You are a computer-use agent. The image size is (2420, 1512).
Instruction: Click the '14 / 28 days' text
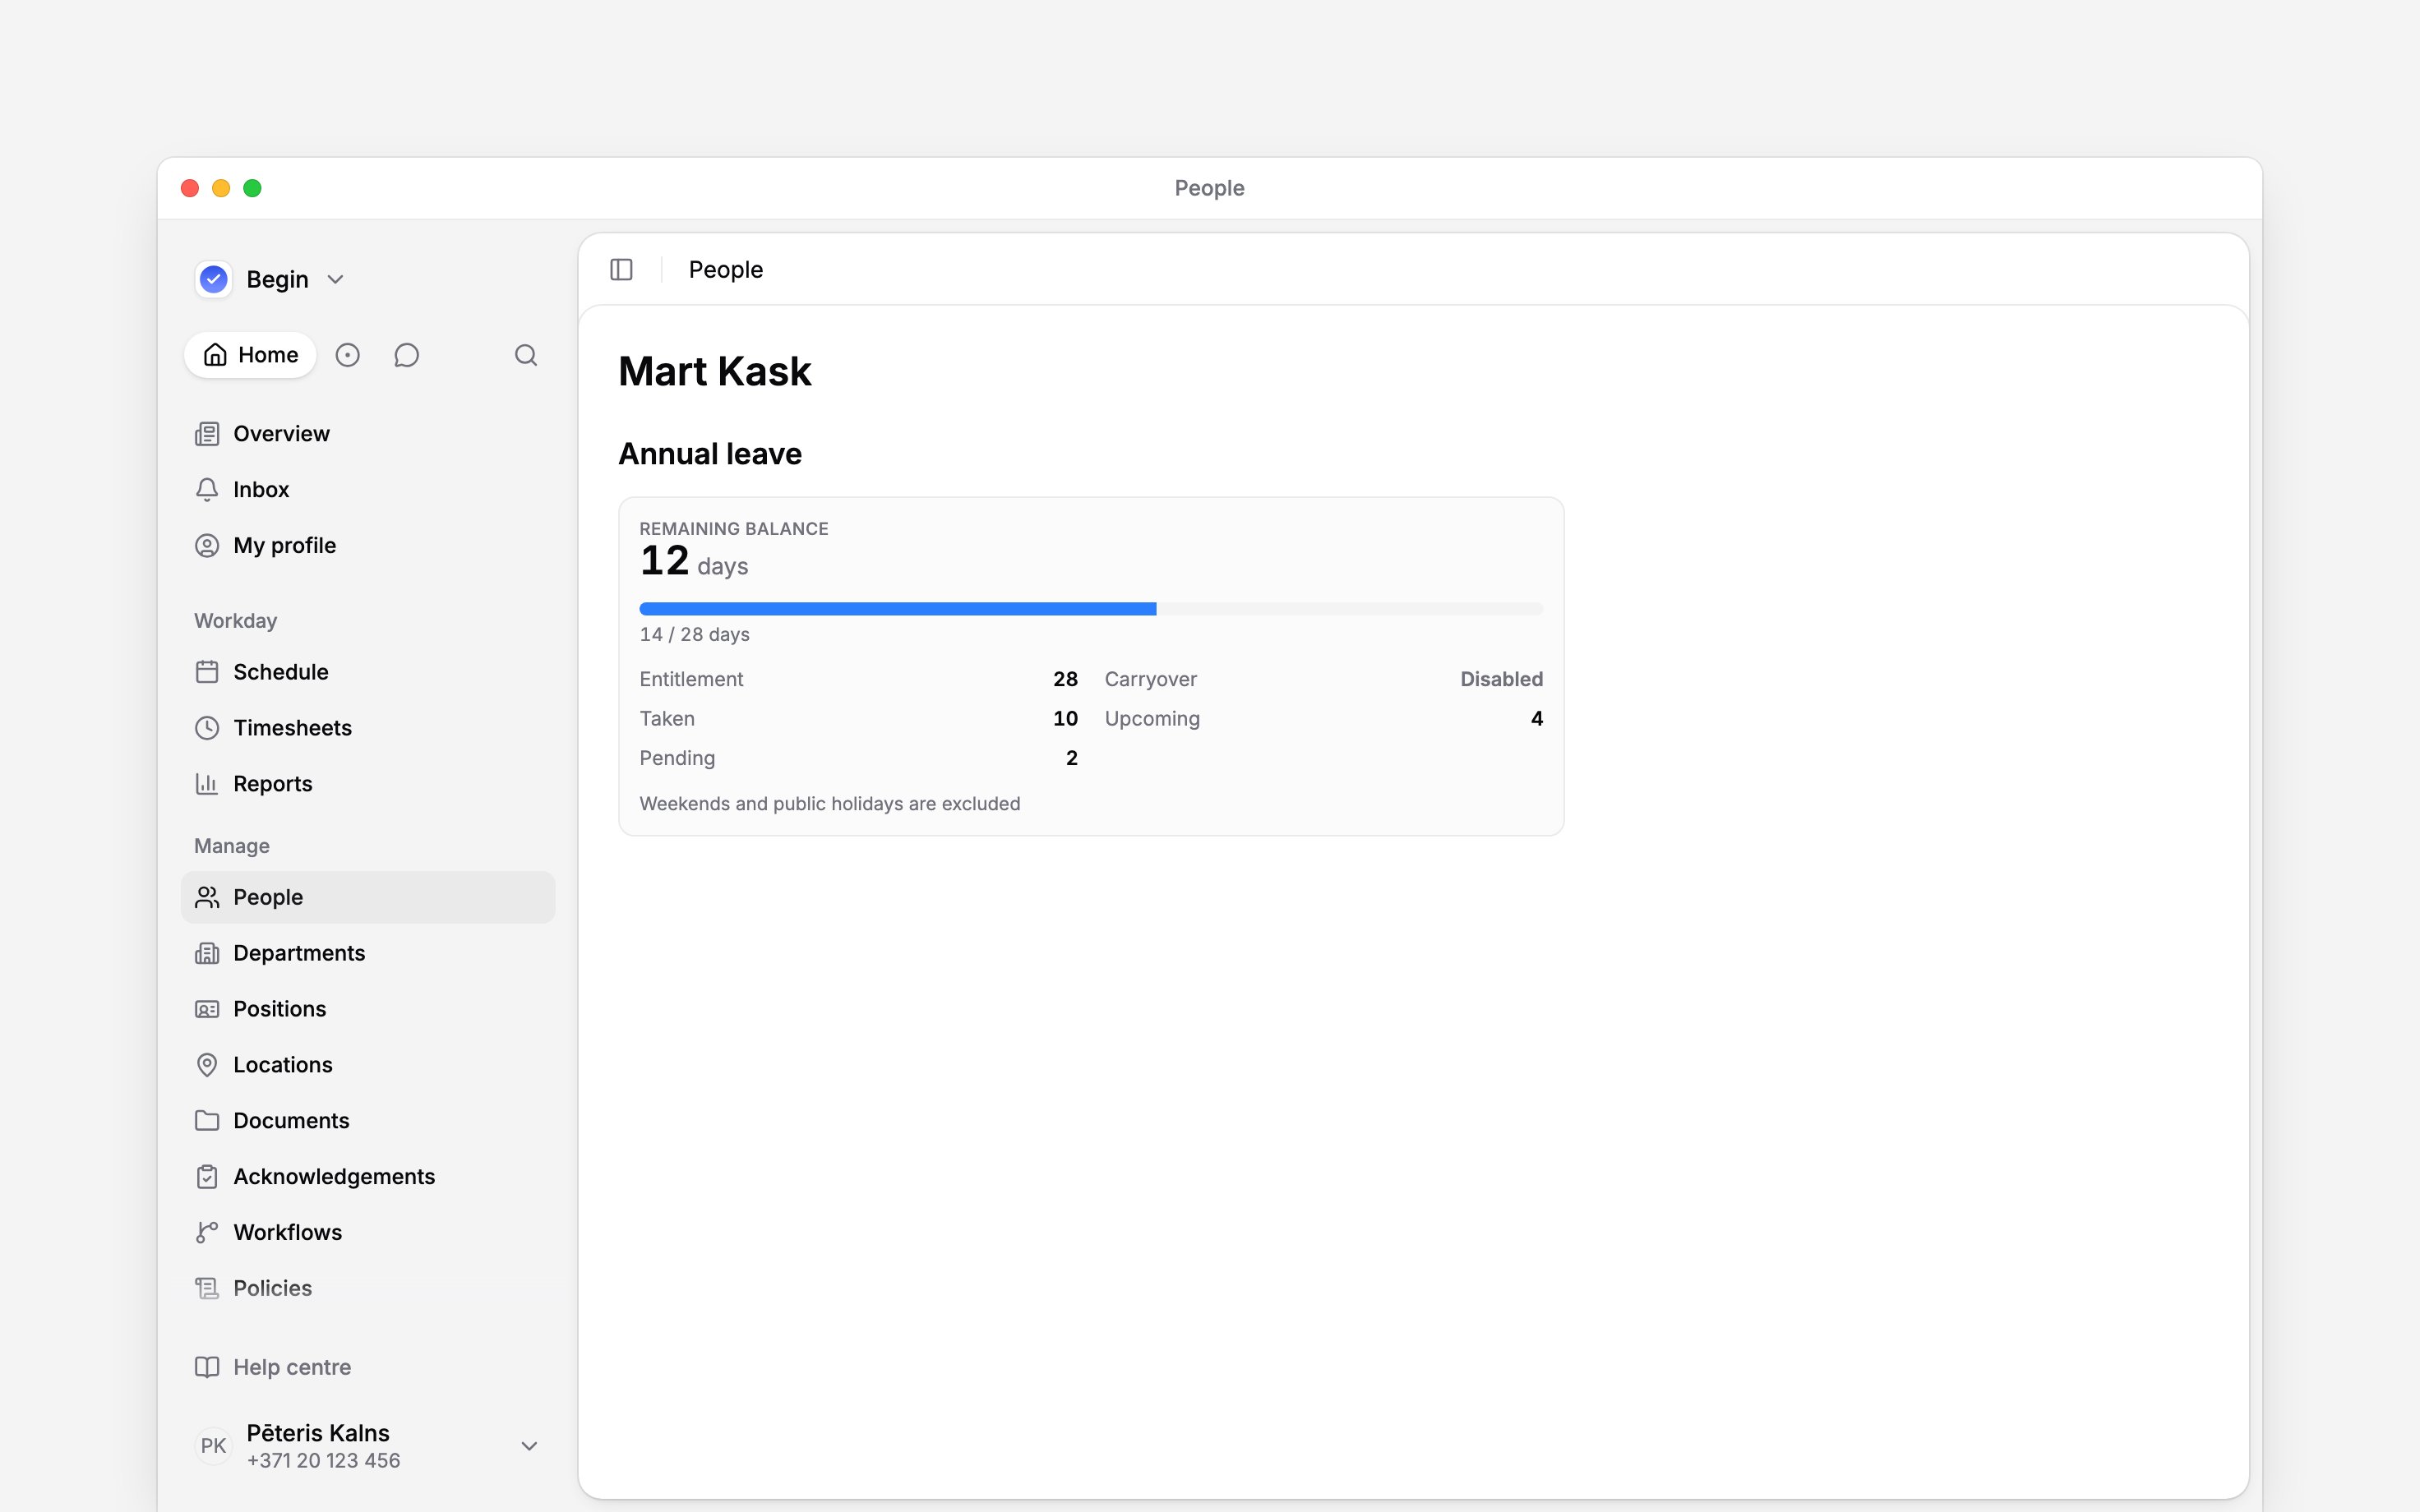(x=694, y=635)
